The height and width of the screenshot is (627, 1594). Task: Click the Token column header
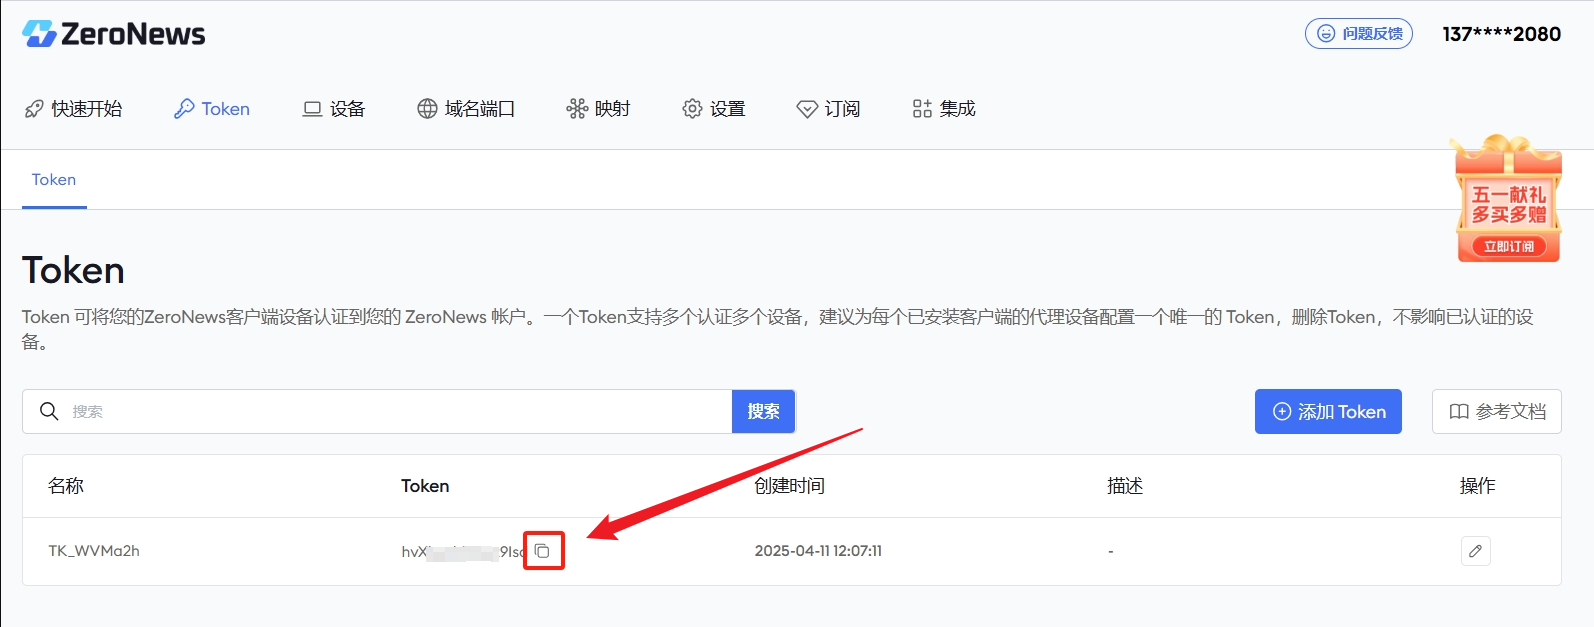[425, 486]
